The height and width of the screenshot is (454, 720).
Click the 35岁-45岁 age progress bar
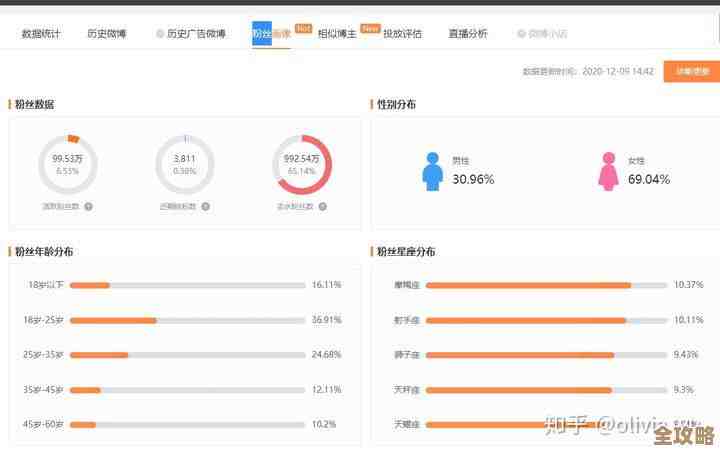[x=187, y=390]
